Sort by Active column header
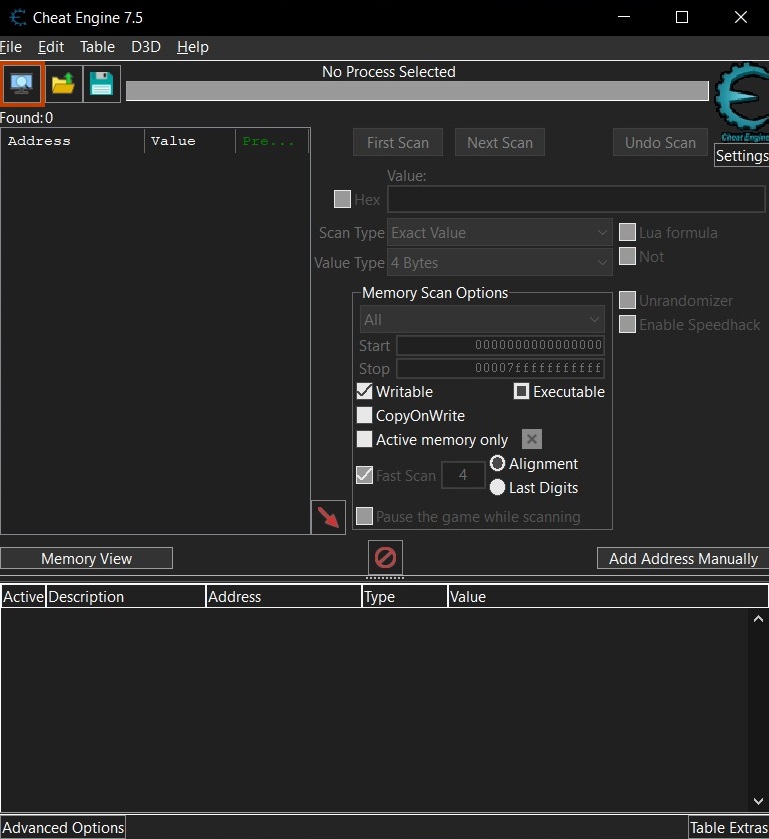 coord(23,597)
